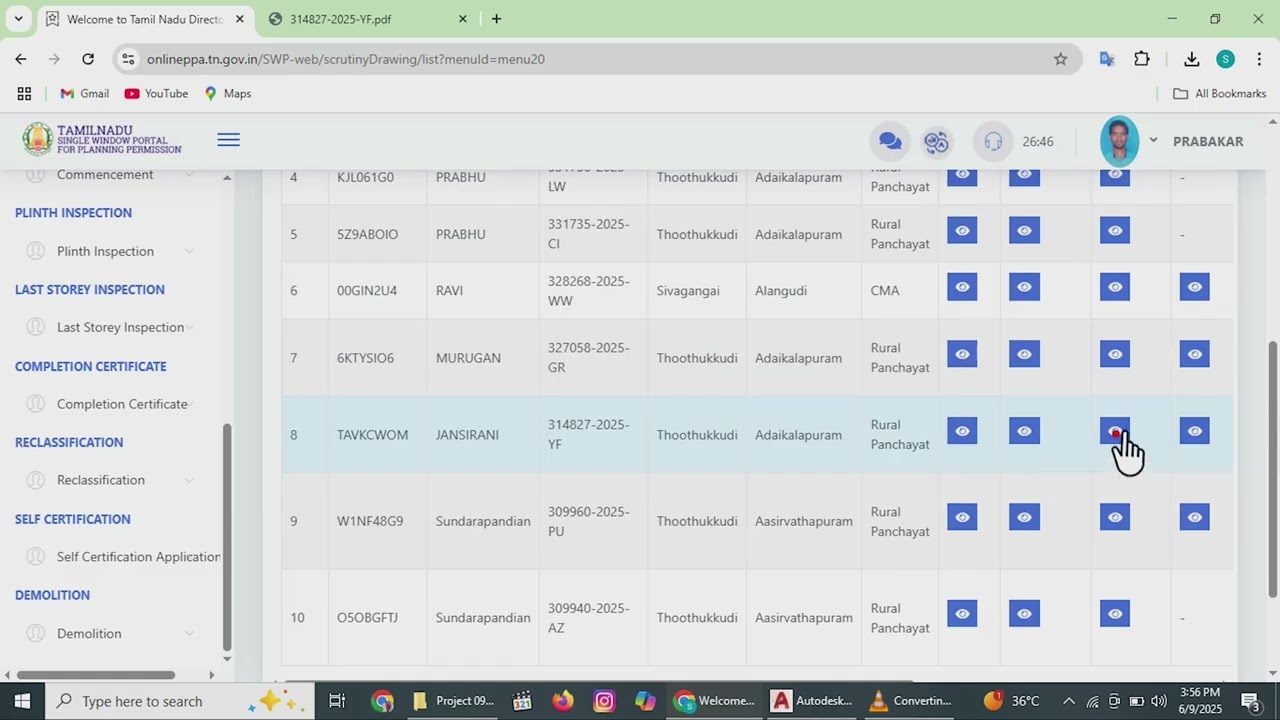Open the Chrome extensions puzzle icon
Screen dimensions: 1280x720
[1142, 59]
